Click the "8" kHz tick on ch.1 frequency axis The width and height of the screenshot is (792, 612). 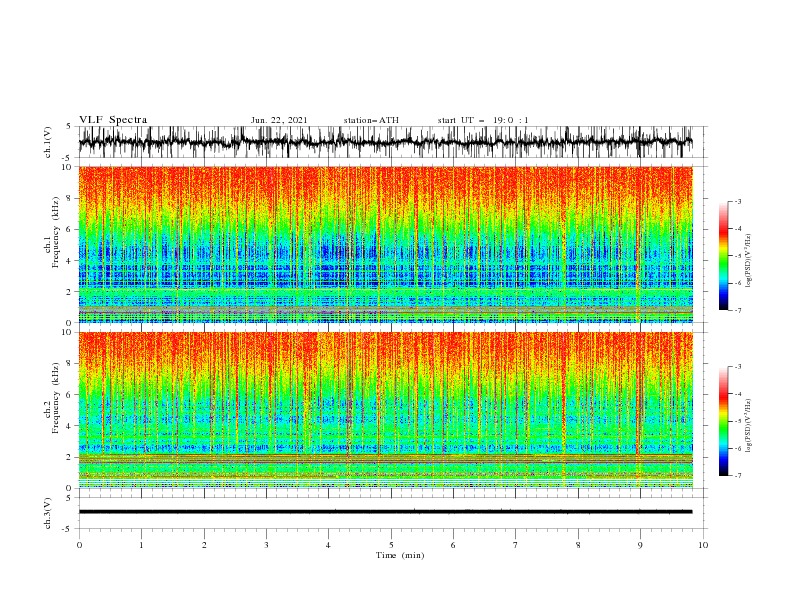69,198
